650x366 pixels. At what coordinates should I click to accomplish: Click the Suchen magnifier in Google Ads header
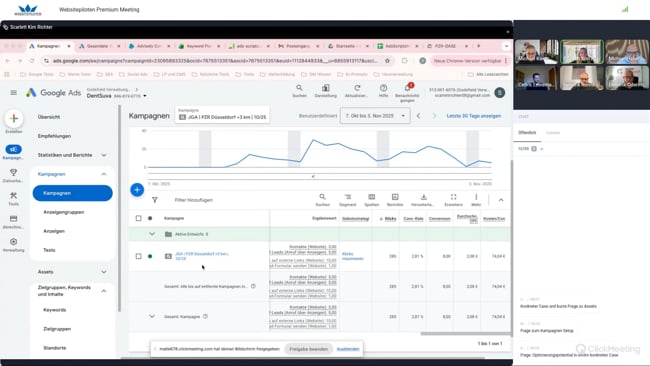coord(299,88)
